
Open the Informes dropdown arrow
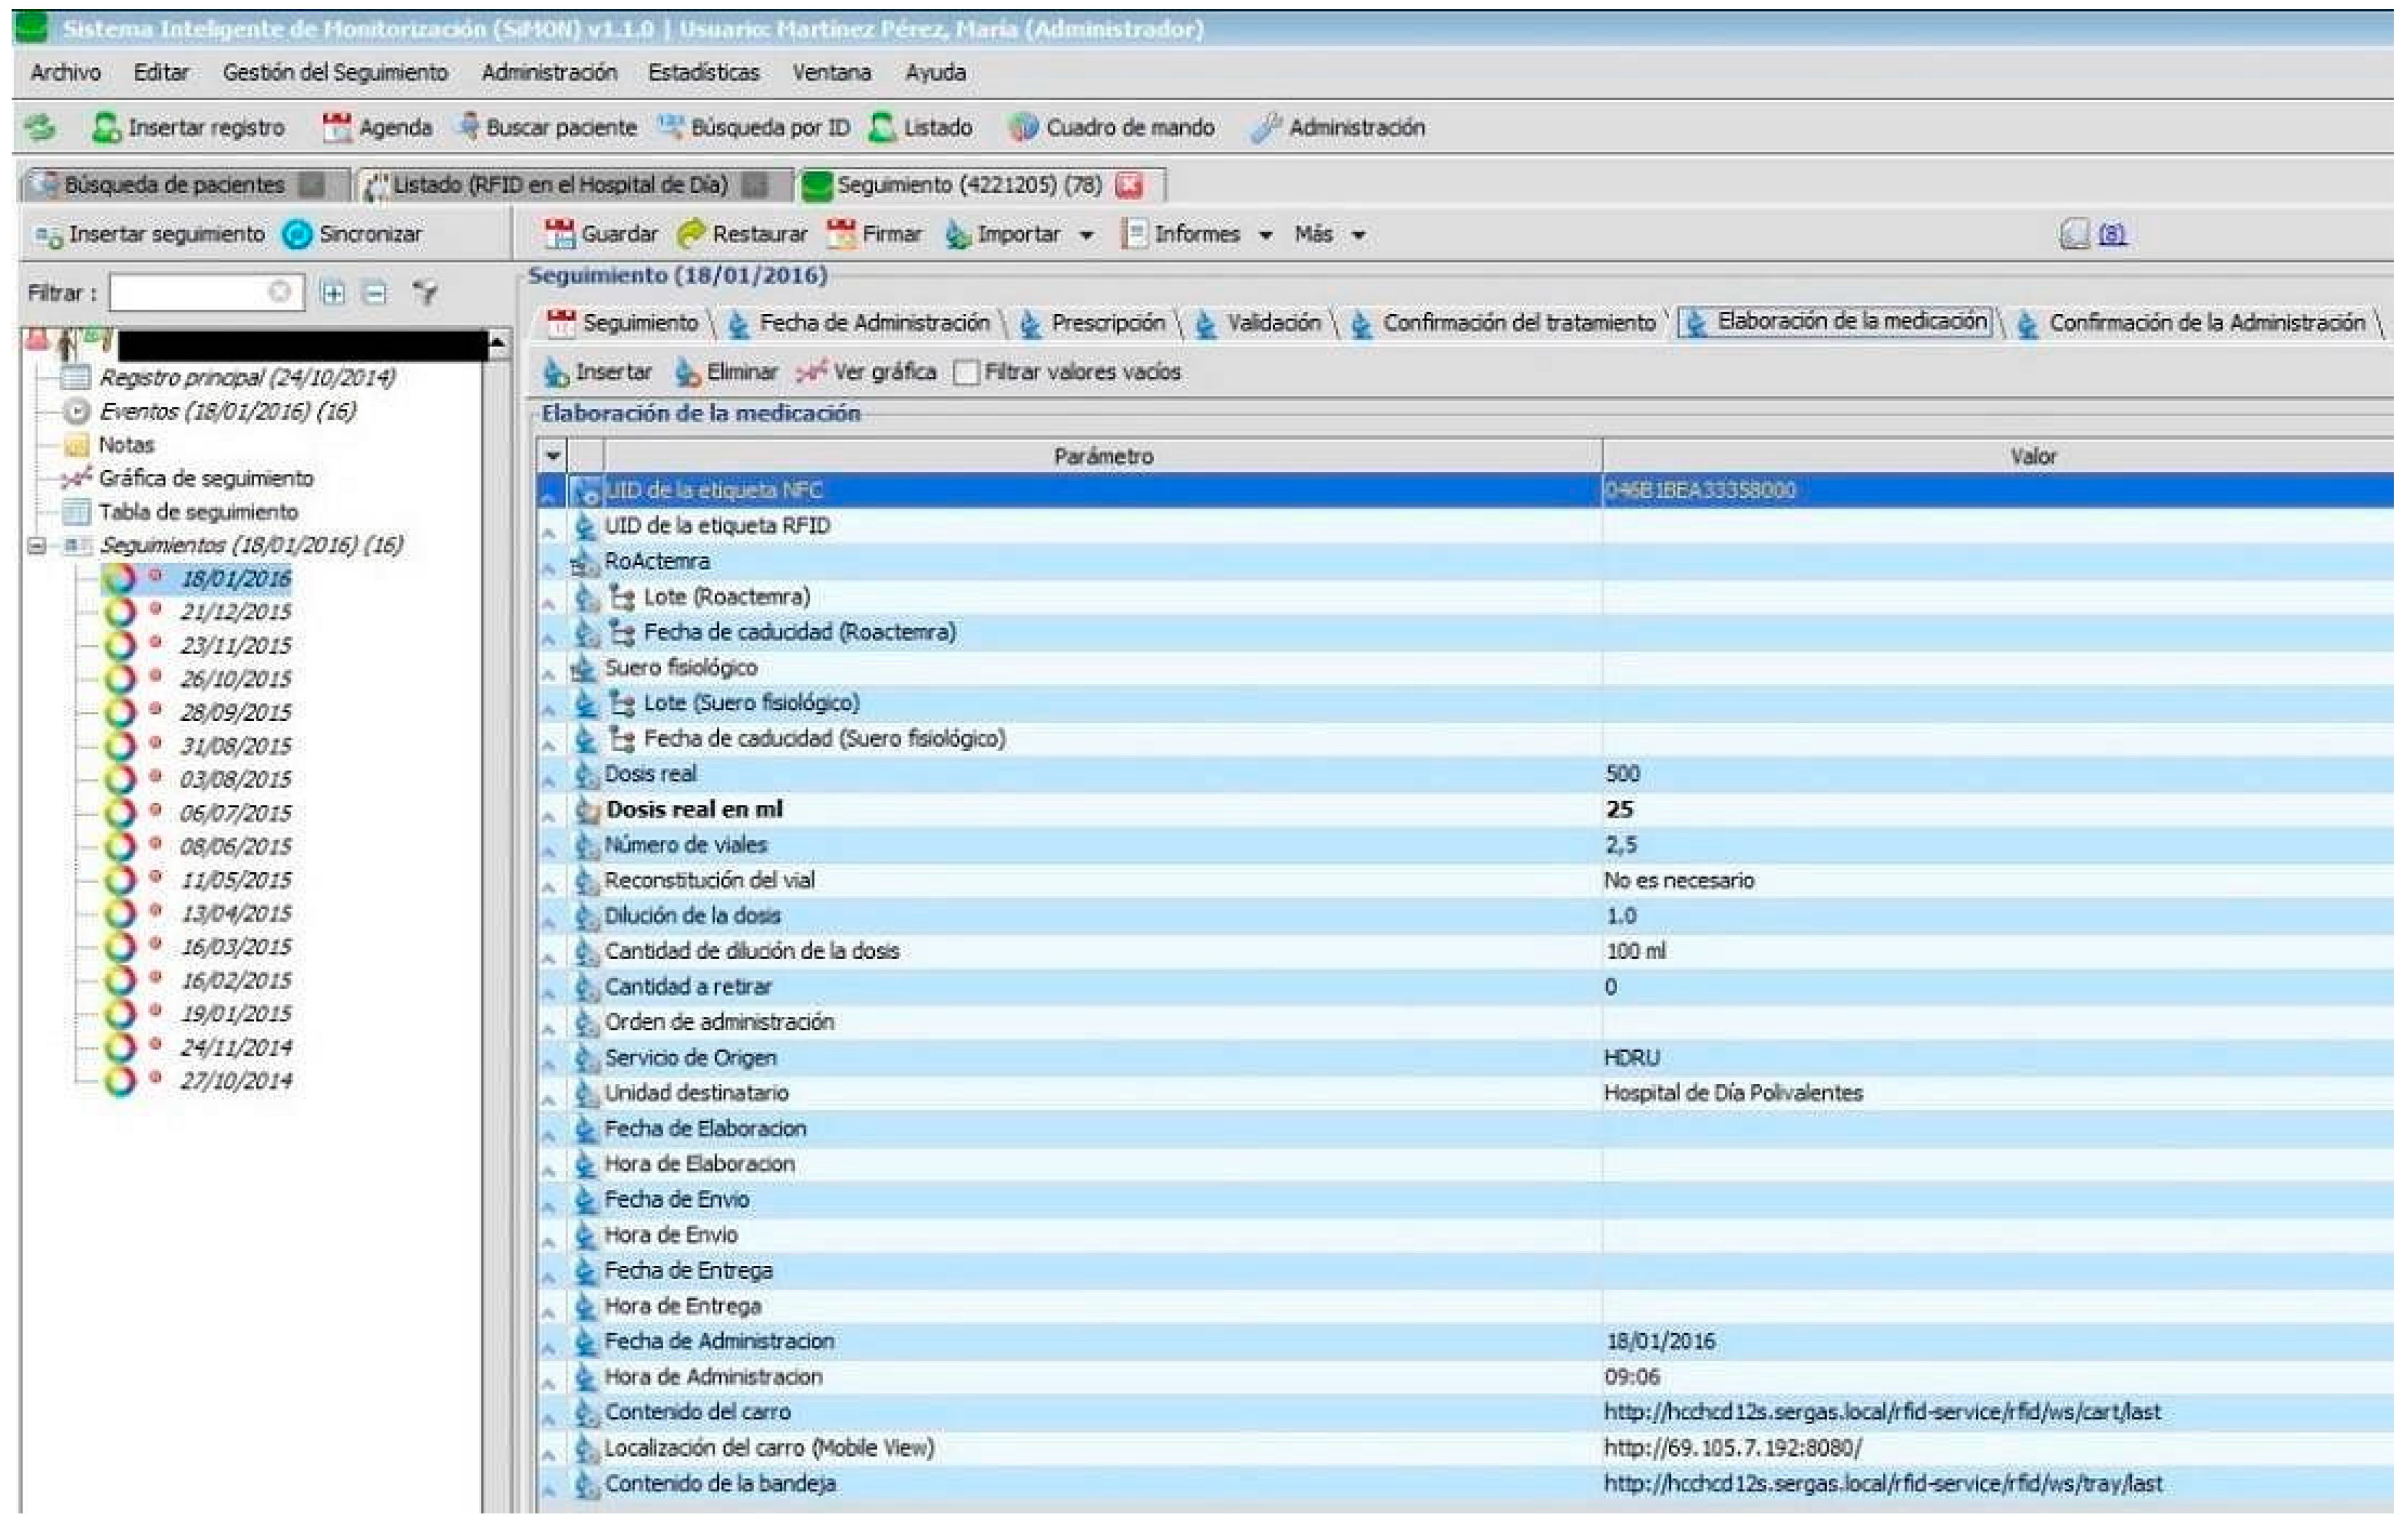coord(1266,235)
